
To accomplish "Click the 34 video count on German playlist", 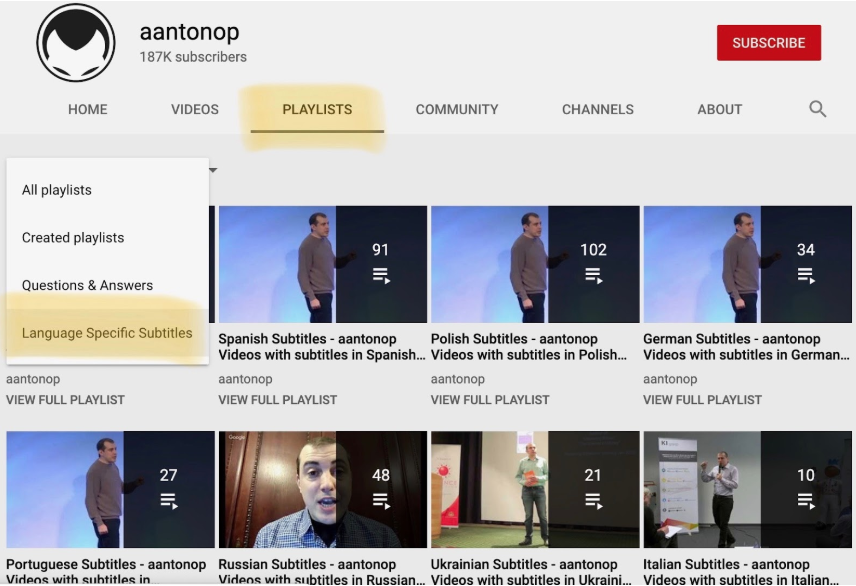I will pos(806,250).
